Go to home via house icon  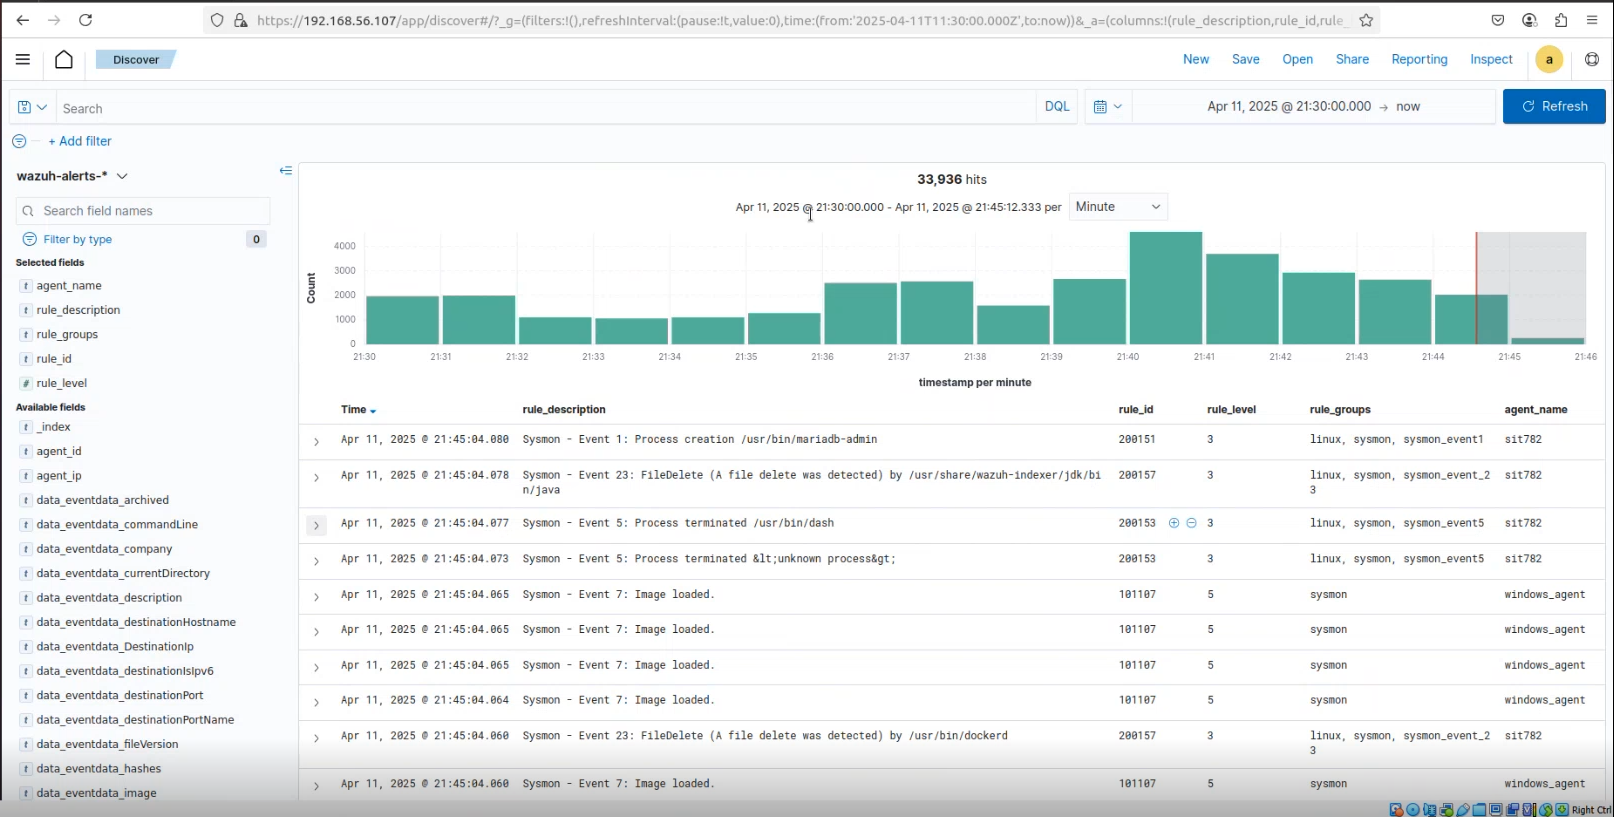[64, 59]
